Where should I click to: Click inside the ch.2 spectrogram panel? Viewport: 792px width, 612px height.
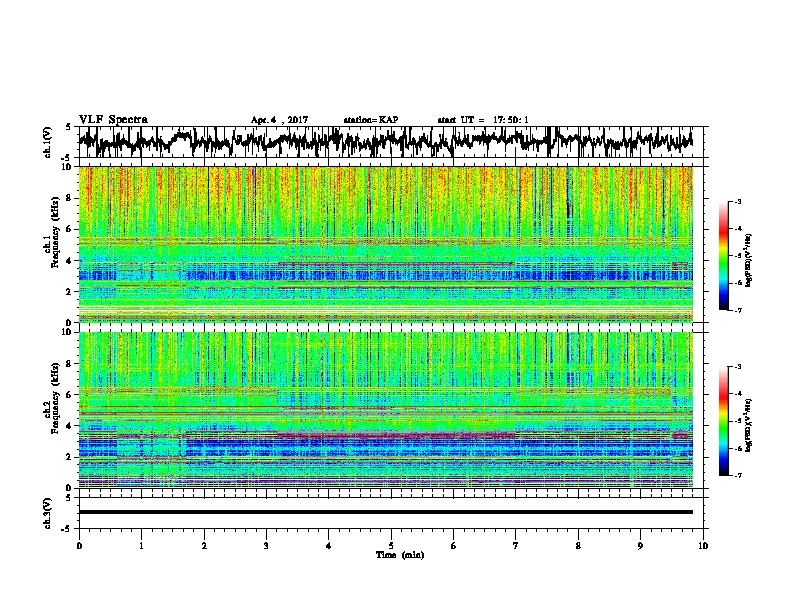[385, 410]
